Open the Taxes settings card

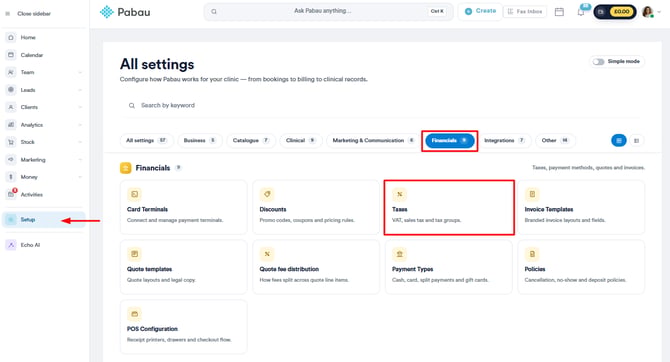[449, 207]
